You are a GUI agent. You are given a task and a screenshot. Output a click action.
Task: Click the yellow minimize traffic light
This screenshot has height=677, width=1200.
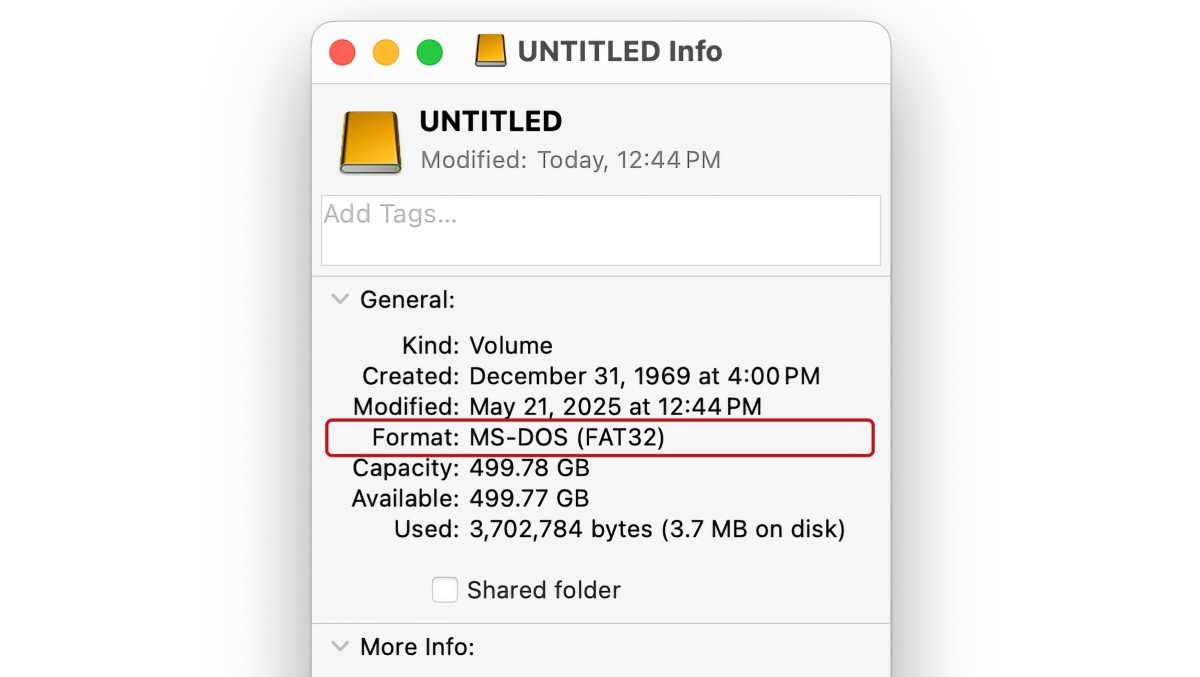(x=386, y=51)
